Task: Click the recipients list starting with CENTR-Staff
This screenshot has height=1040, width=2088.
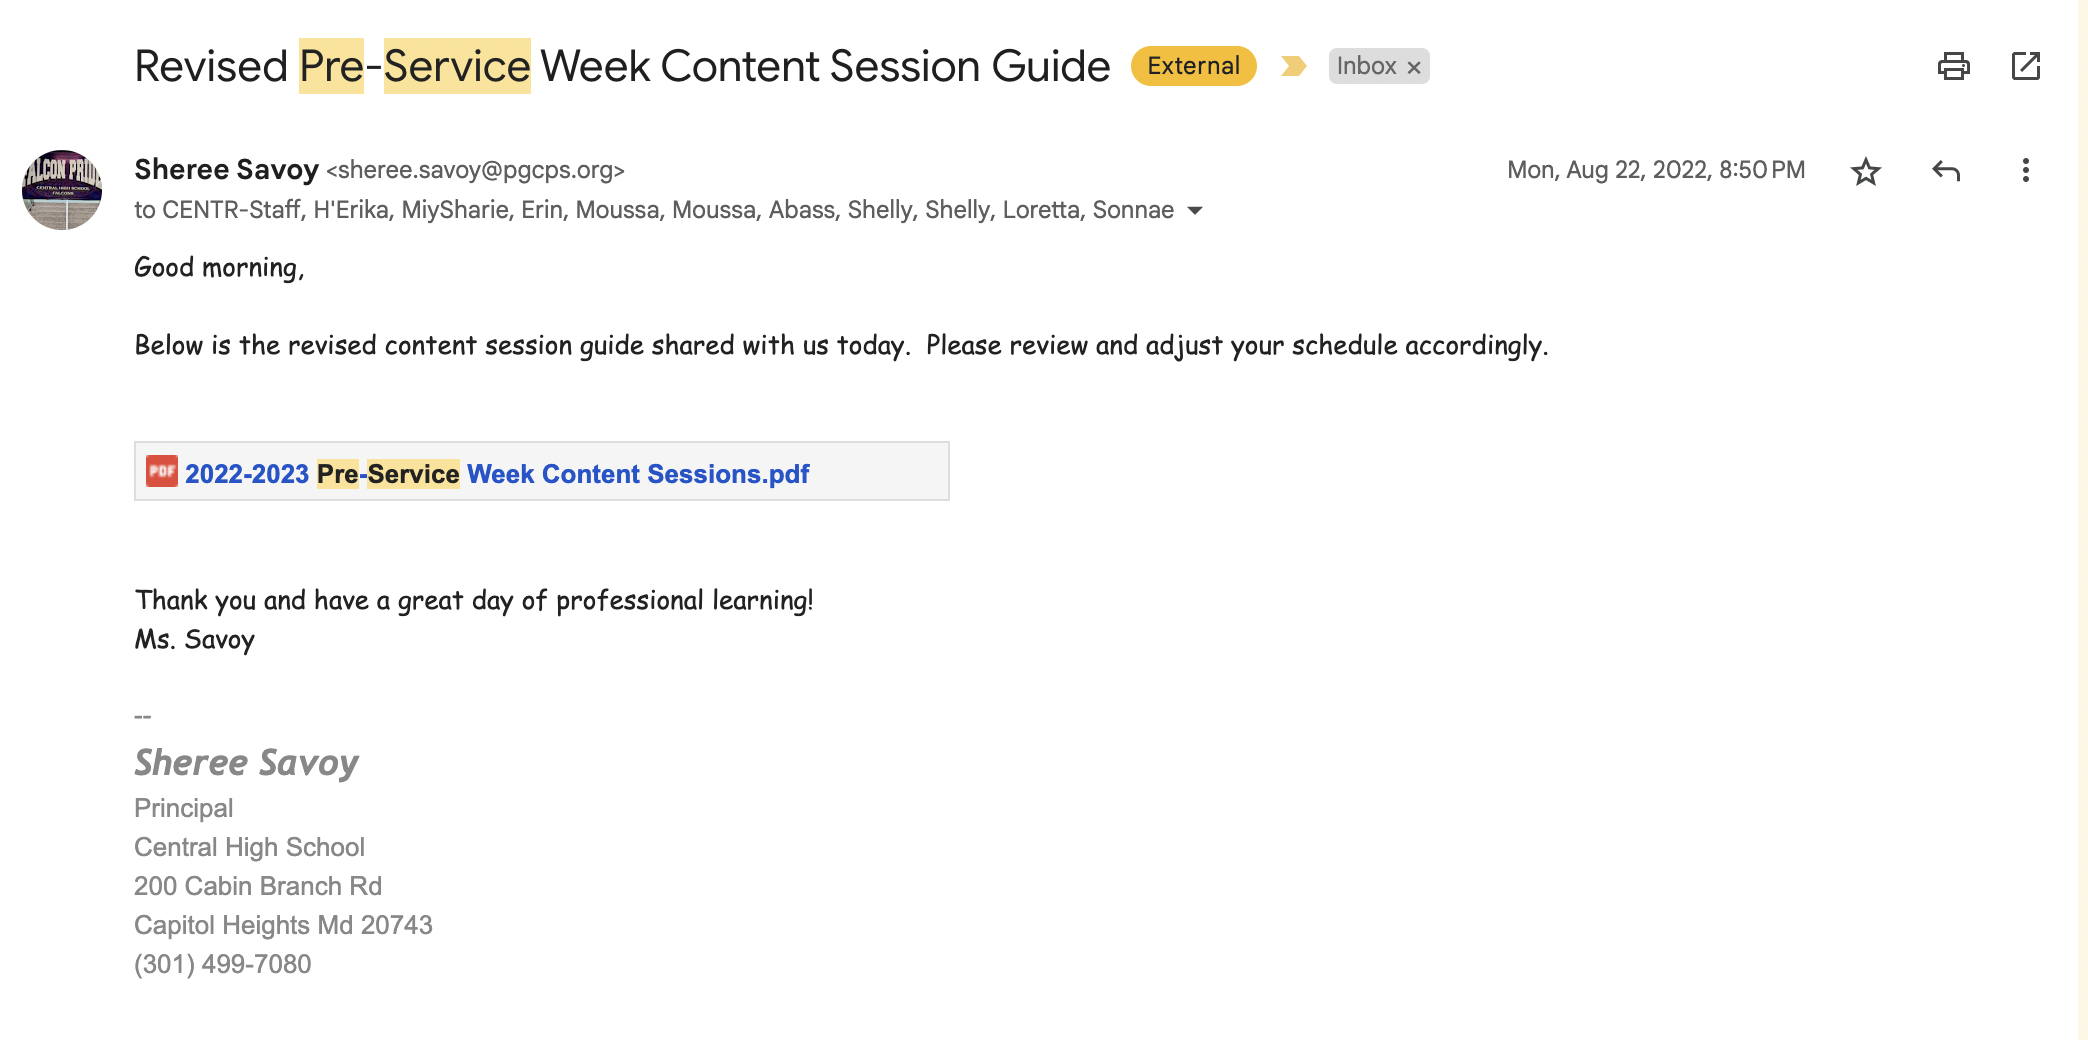Action: point(654,211)
